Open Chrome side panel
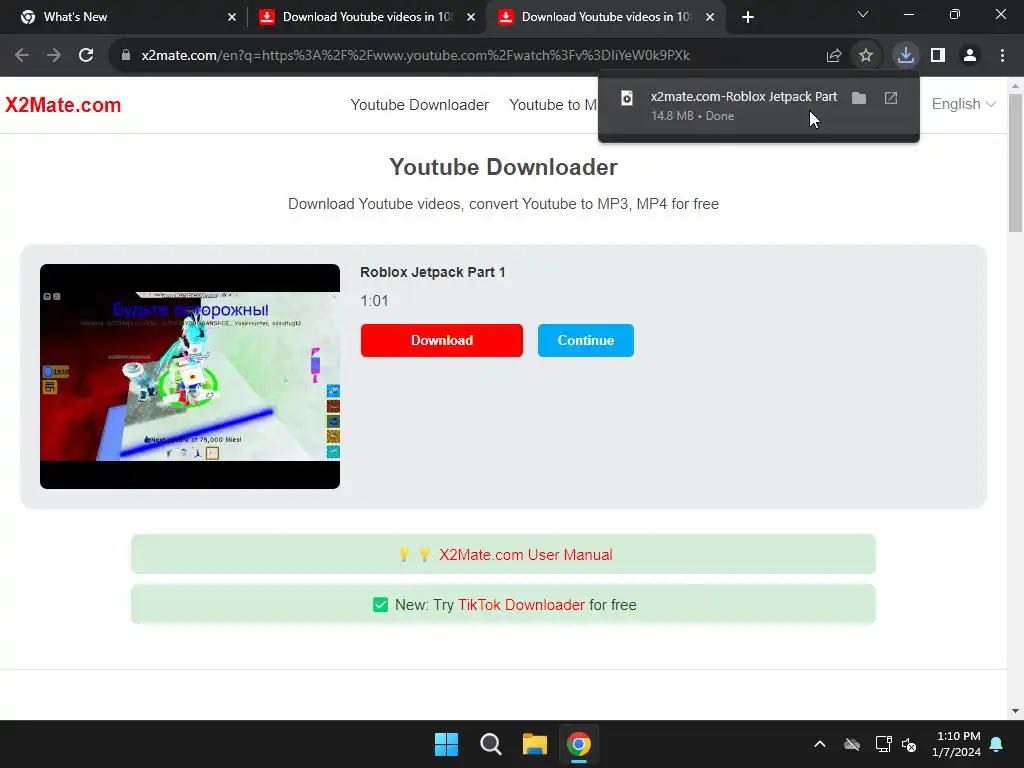The height and width of the screenshot is (768, 1024). 938,56
